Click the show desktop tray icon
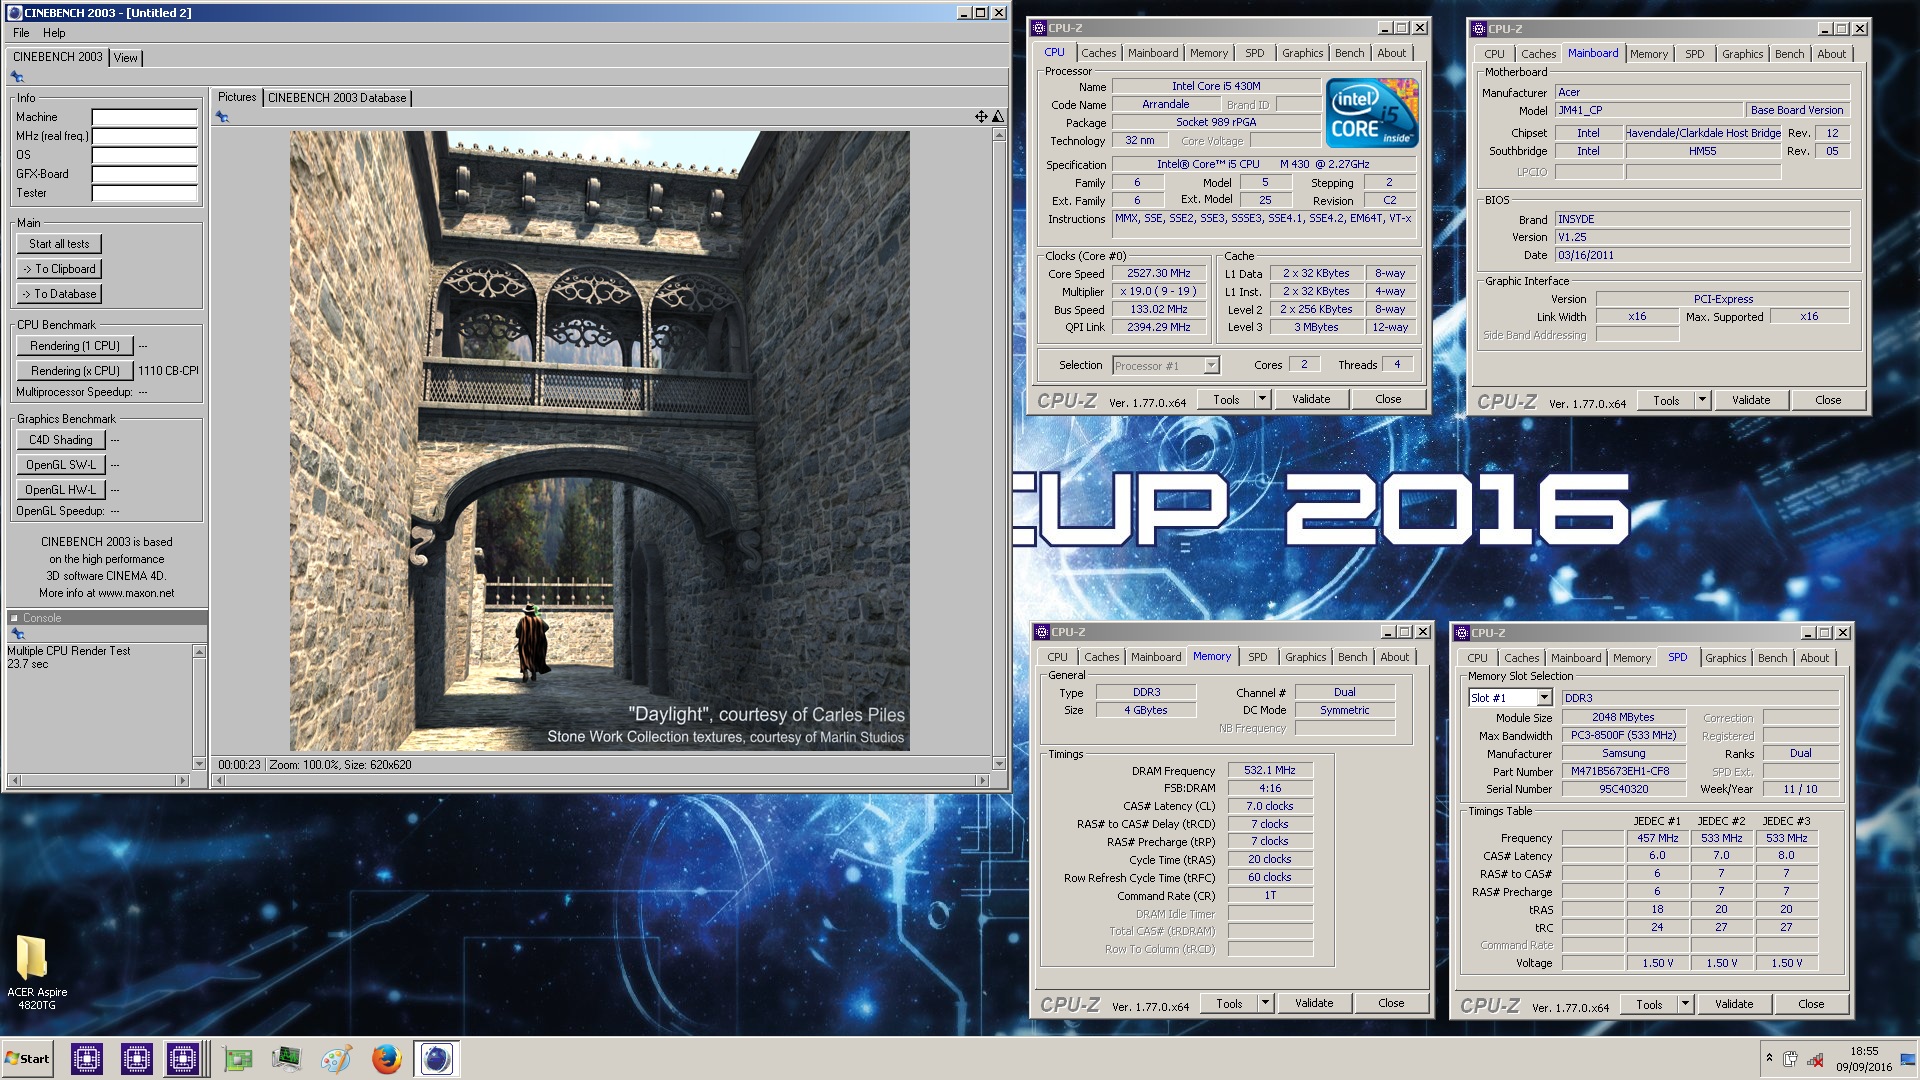Viewport: 1920px width, 1080px height. click(x=1907, y=1060)
